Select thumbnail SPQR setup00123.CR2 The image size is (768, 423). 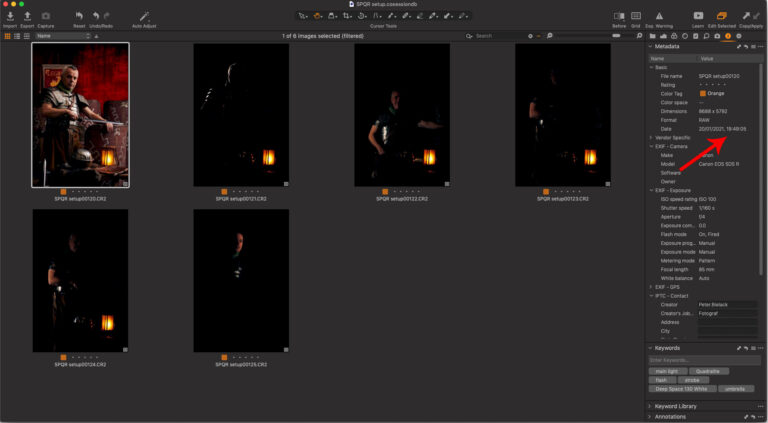(563, 115)
